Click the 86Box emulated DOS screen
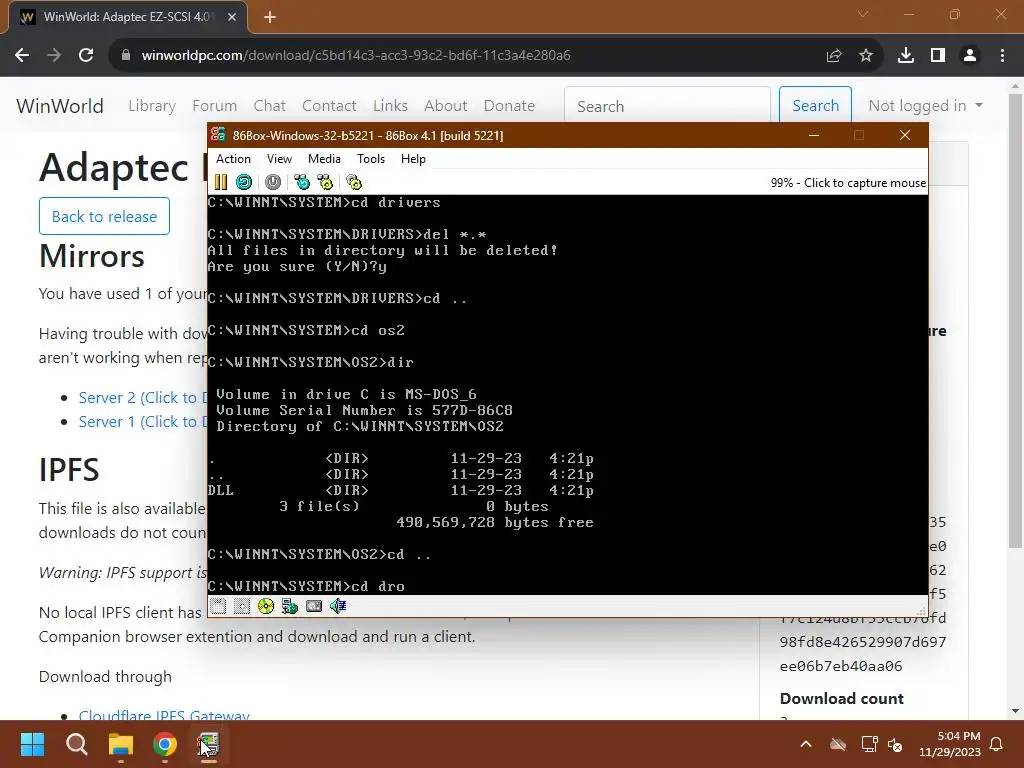Screen dimensions: 1024x768 568,394
